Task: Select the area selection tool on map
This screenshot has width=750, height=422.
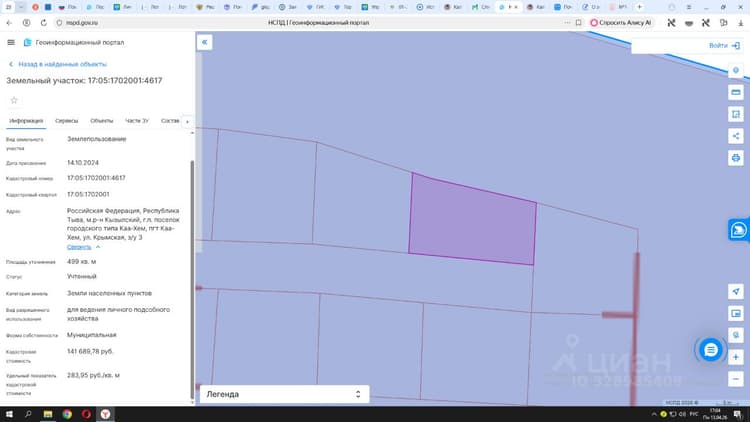Action: coord(736,114)
